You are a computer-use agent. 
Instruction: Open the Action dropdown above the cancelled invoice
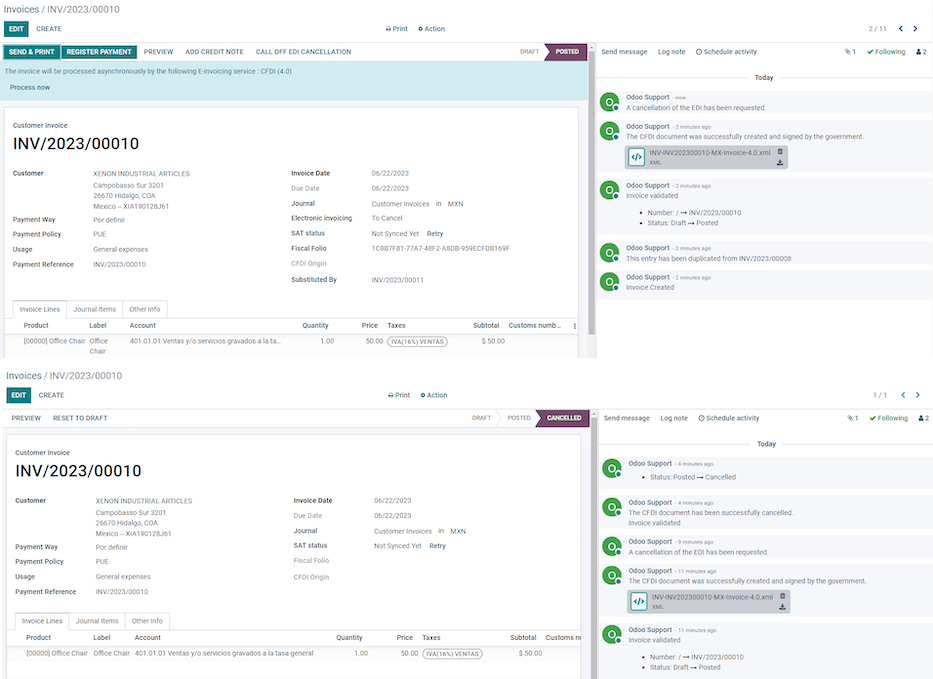point(433,395)
